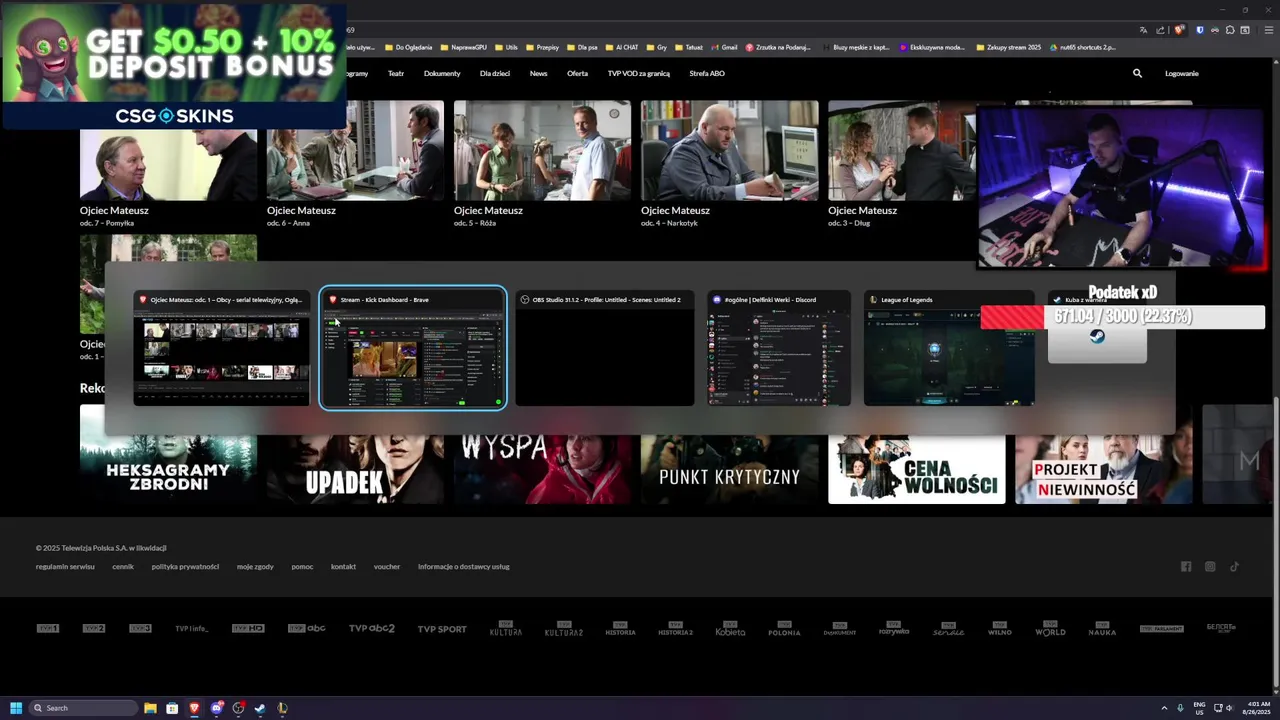Viewport: 1280px width, 720px height.
Task: Open the cennik footer link
Action: click(x=123, y=566)
